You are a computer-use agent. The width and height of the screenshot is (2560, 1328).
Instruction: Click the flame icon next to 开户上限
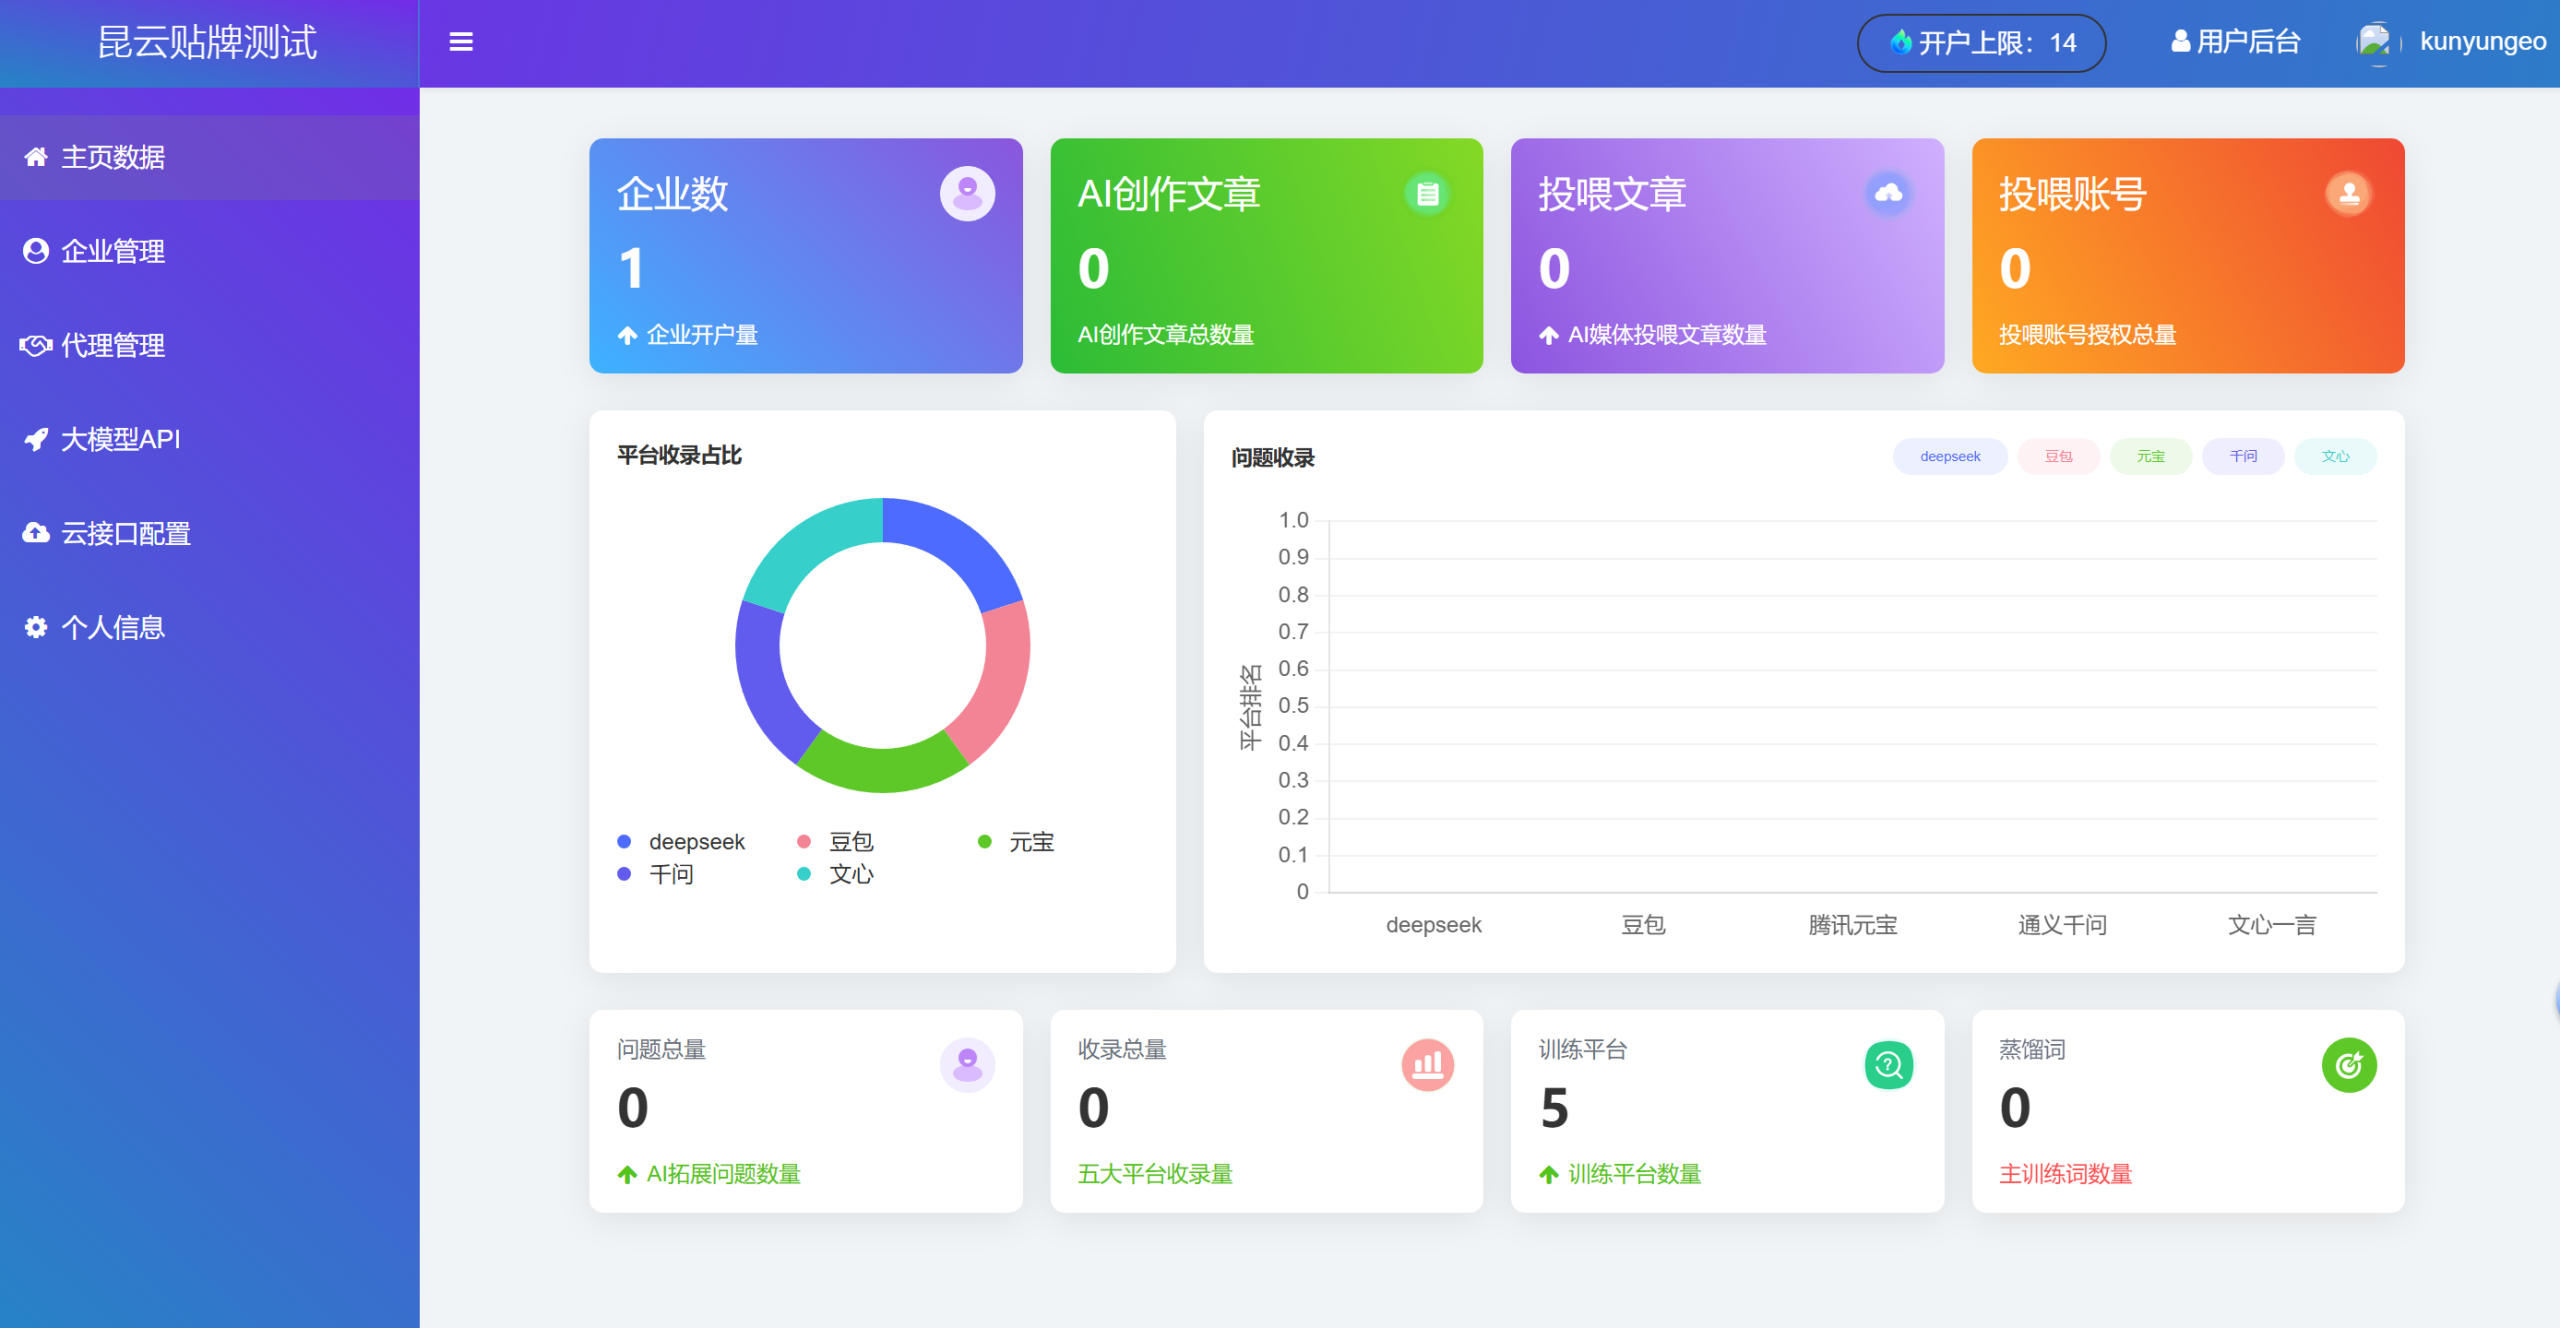(x=1900, y=42)
